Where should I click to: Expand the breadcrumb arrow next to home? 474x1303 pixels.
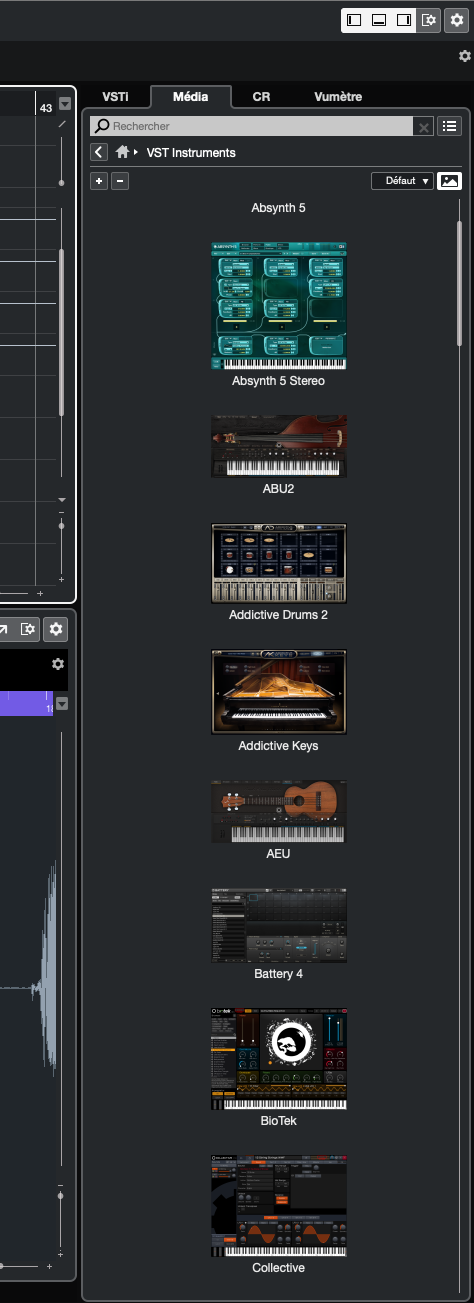(x=136, y=152)
